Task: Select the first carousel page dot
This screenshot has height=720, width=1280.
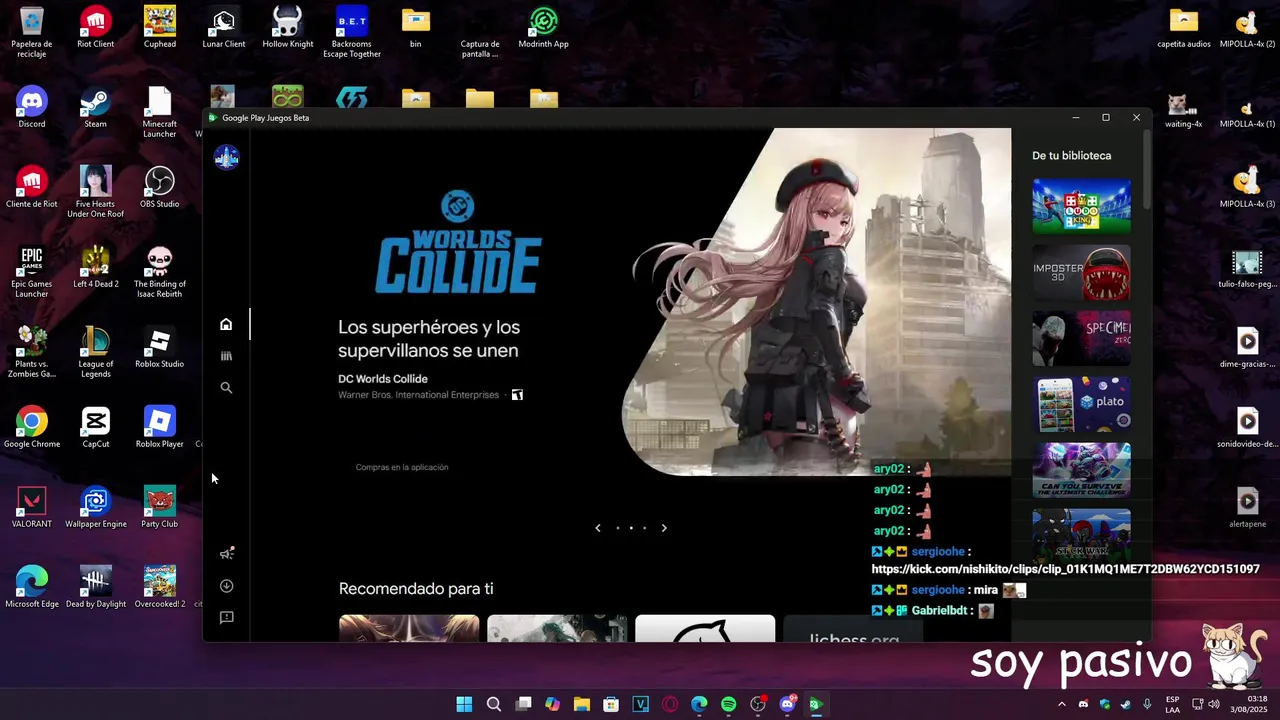Action: 618,528
